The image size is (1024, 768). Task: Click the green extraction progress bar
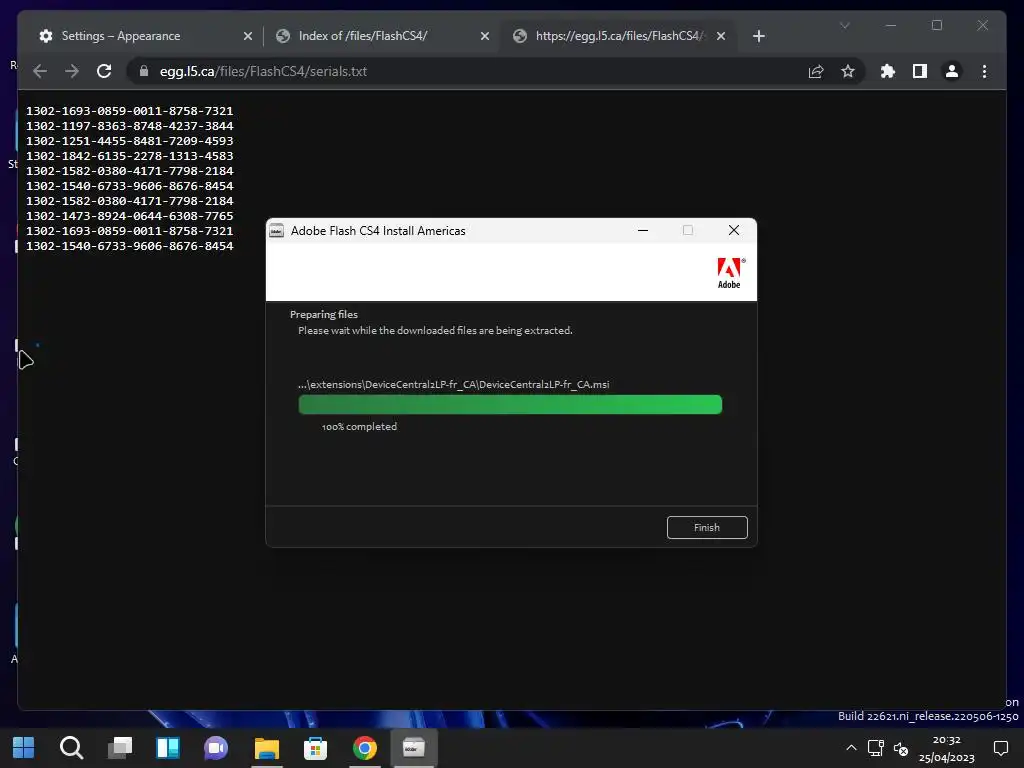tap(510, 405)
